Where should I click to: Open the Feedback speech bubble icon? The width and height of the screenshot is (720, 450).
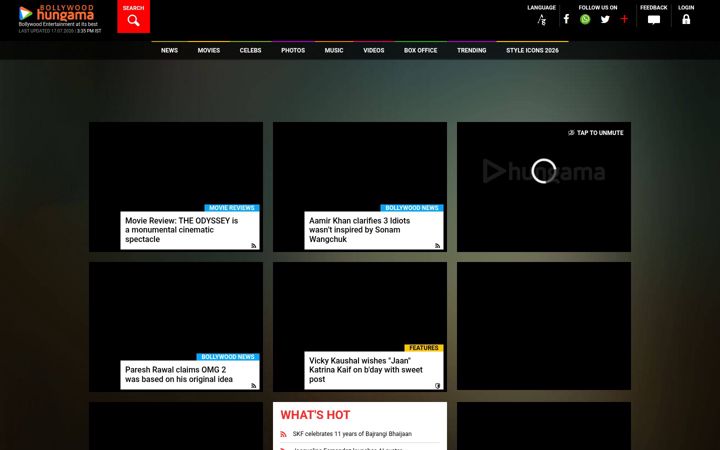[654, 20]
